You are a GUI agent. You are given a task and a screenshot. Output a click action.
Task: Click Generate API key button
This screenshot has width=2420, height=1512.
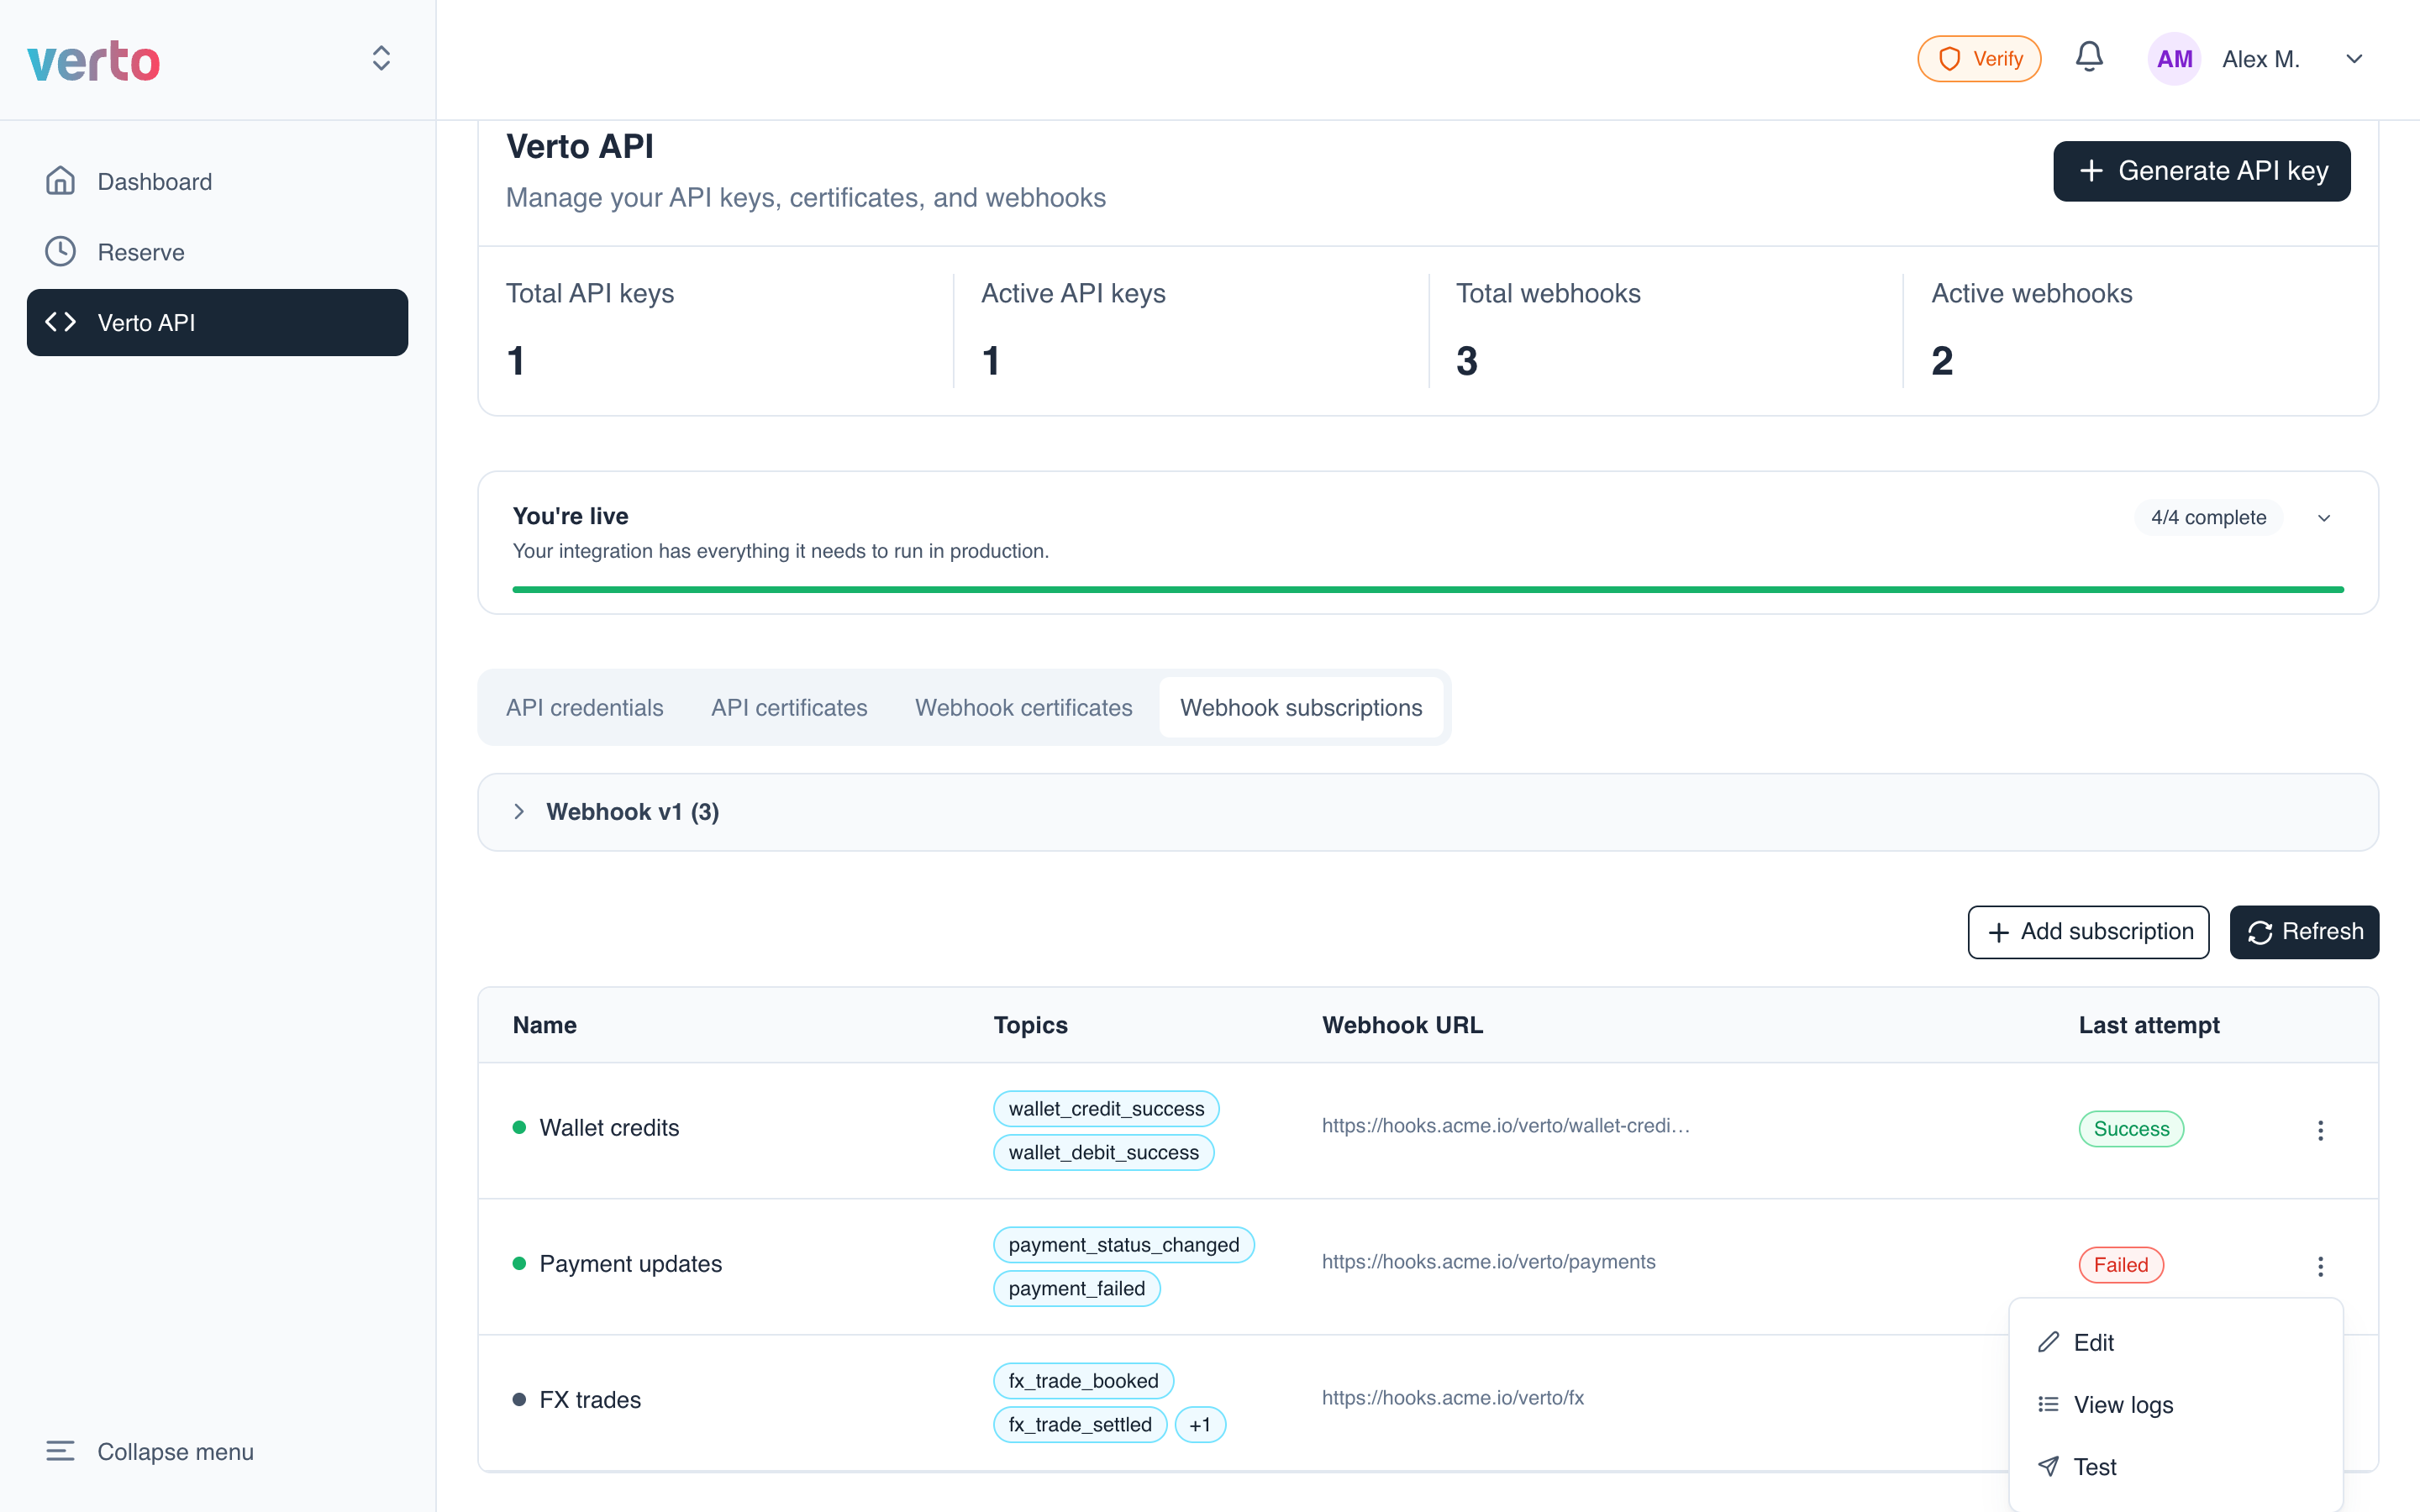(x=2201, y=171)
